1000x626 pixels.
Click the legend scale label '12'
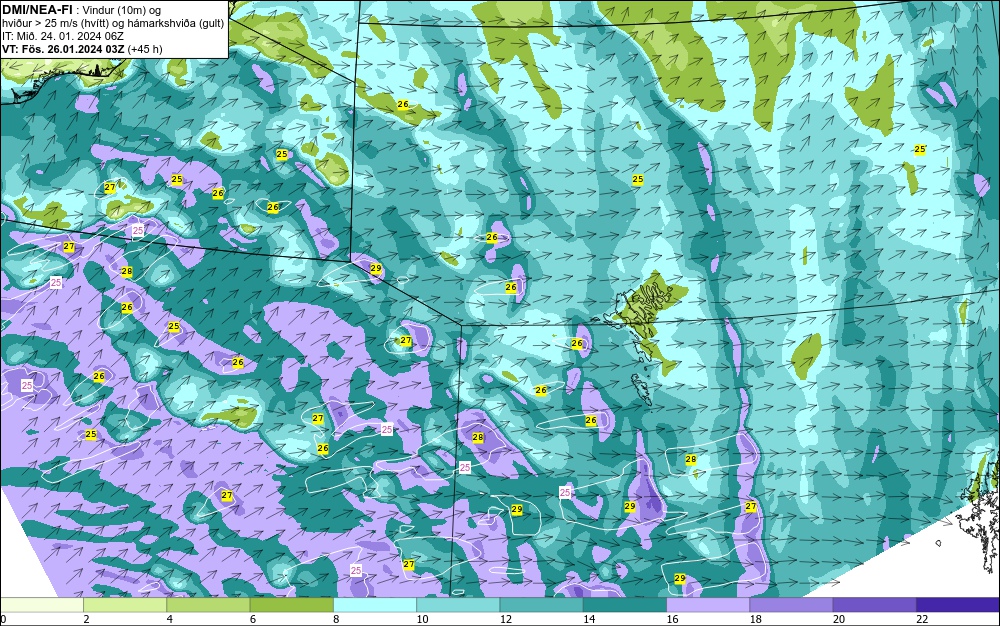point(506,619)
